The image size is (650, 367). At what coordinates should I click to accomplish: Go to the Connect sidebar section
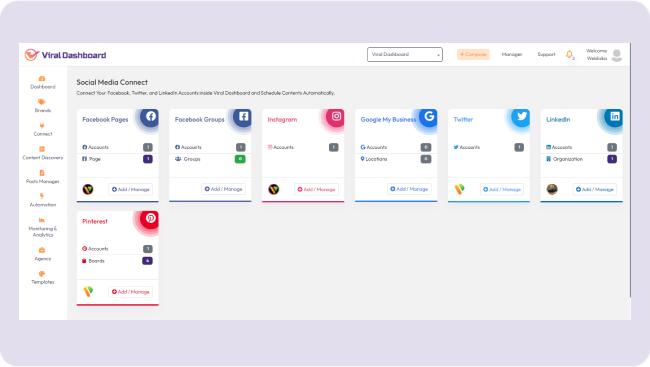42,130
